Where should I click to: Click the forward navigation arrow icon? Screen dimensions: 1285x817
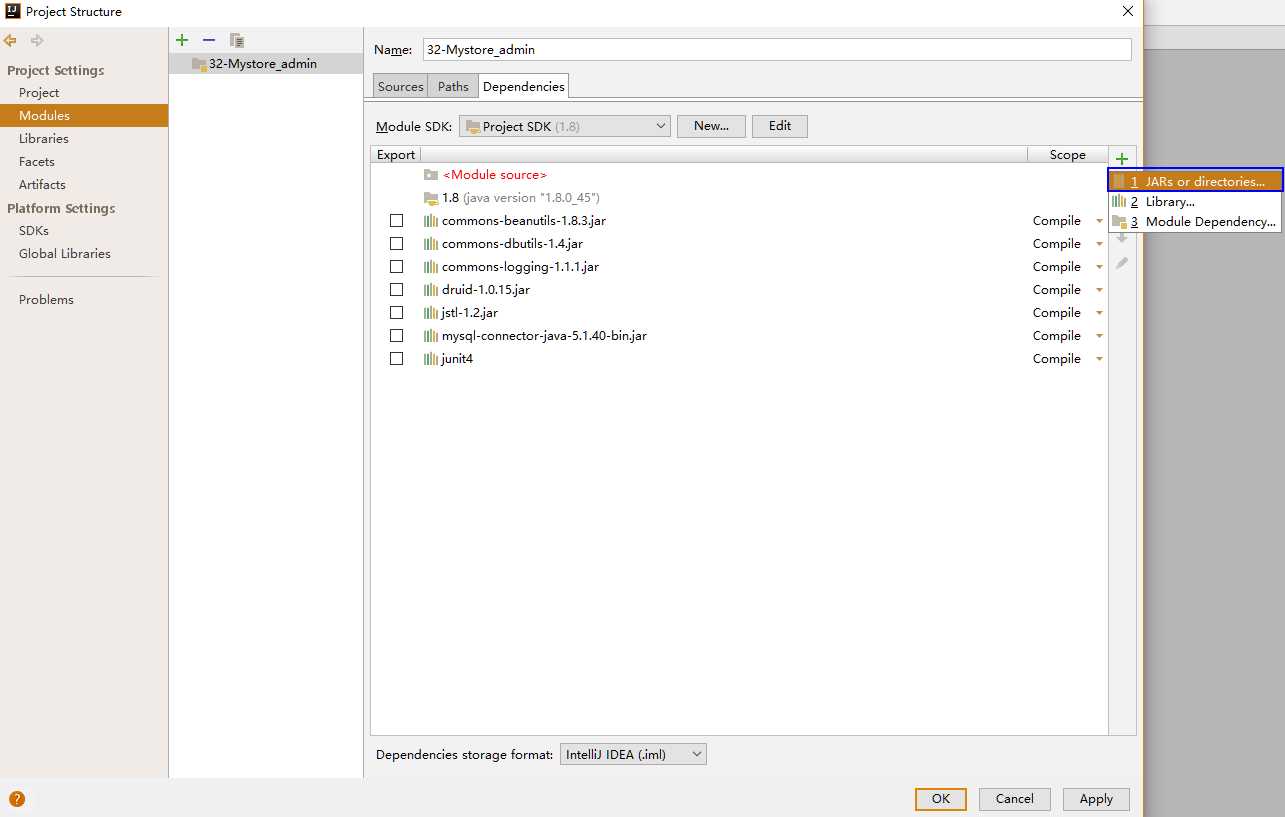click(37, 41)
